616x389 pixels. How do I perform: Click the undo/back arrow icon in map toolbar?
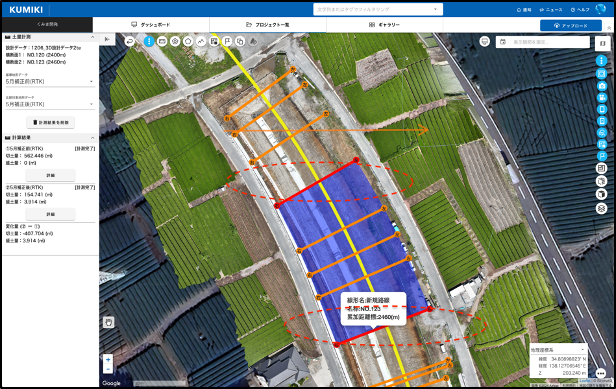tap(130, 41)
